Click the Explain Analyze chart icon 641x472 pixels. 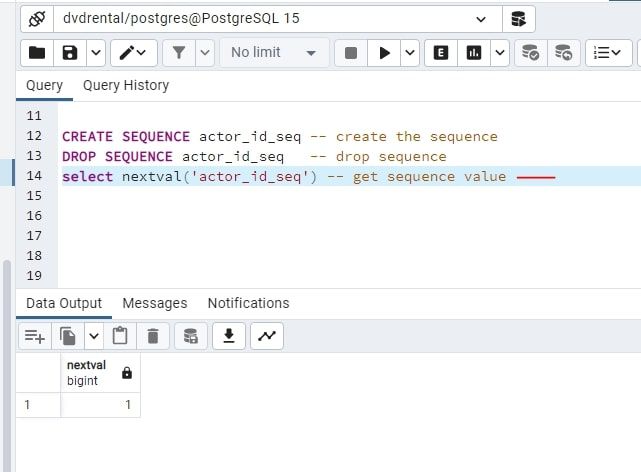pyautogui.click(x=474, y=53)
